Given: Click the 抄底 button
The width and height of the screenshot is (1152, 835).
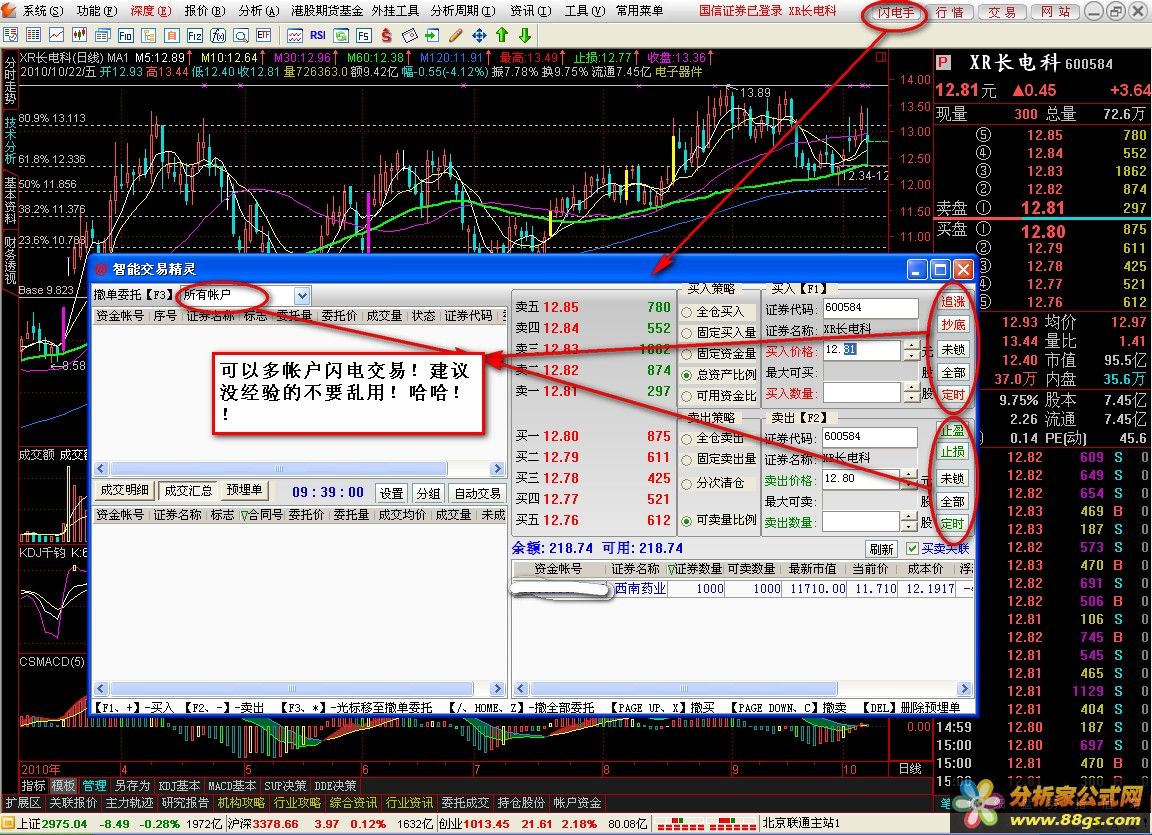Looking at the screenshot, I should click(953, 325).
